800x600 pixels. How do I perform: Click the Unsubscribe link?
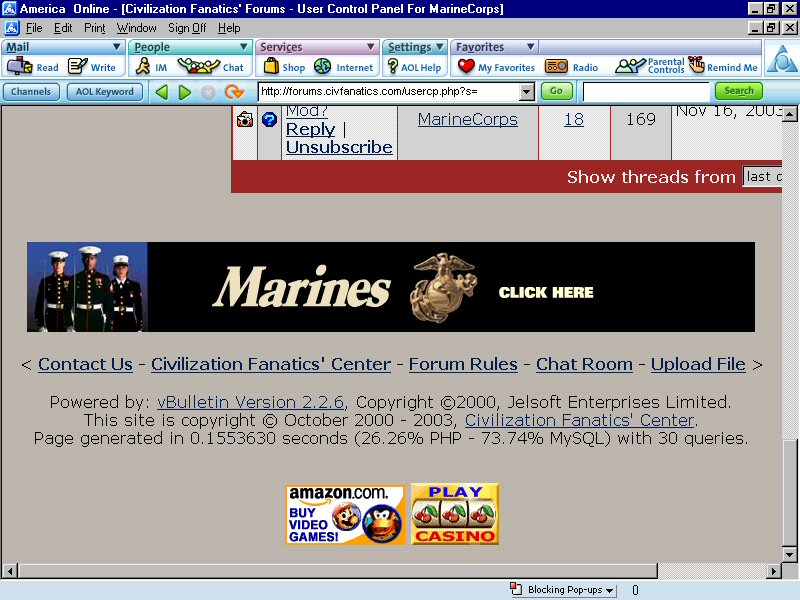click(x=339, y=147)
